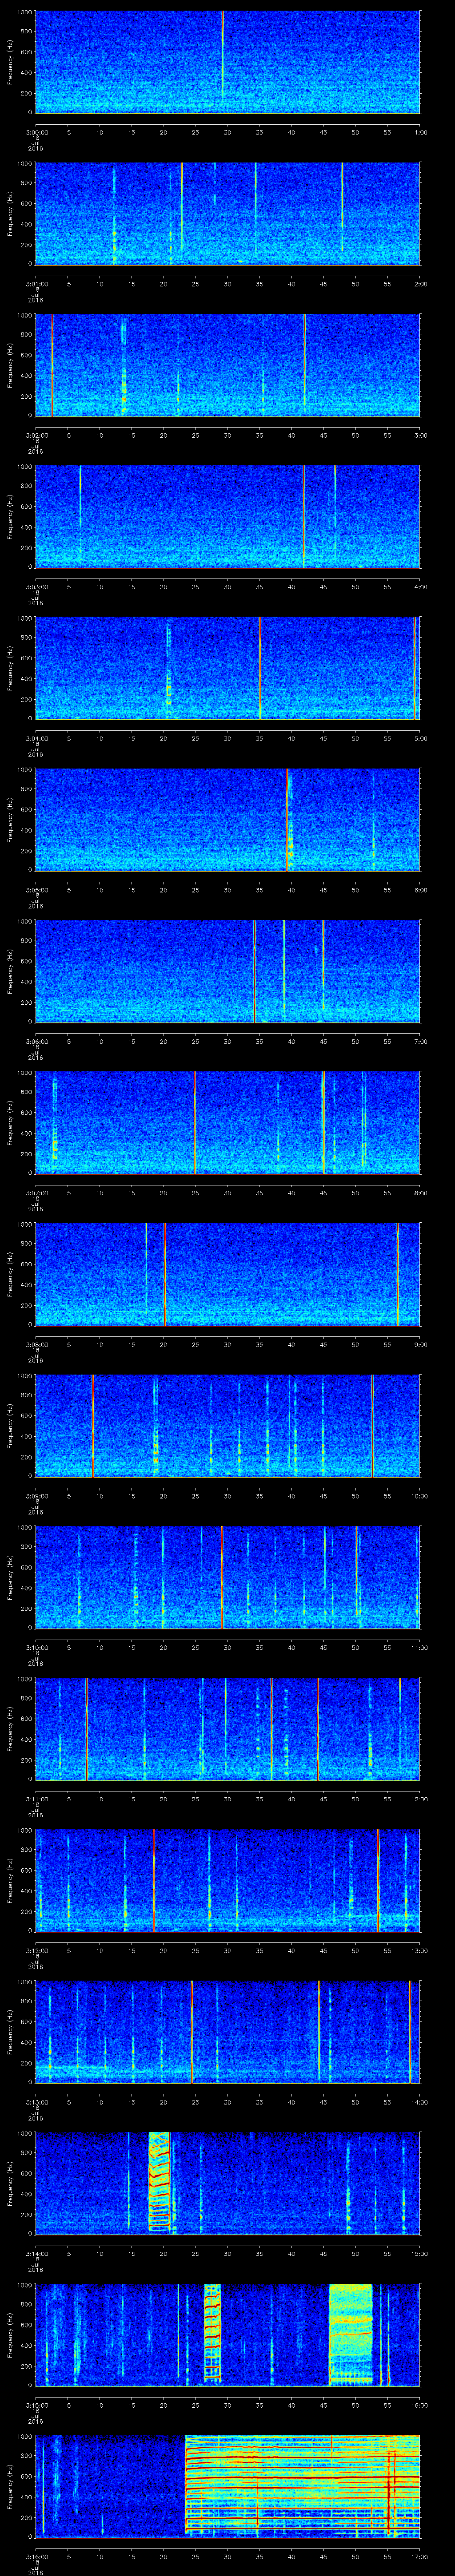Image resolution: width=455 pixels, height=2576 pixels.
Task: Click red line near 9 s in 3:09:00 panel
Action: click(x=92, y=1425)
